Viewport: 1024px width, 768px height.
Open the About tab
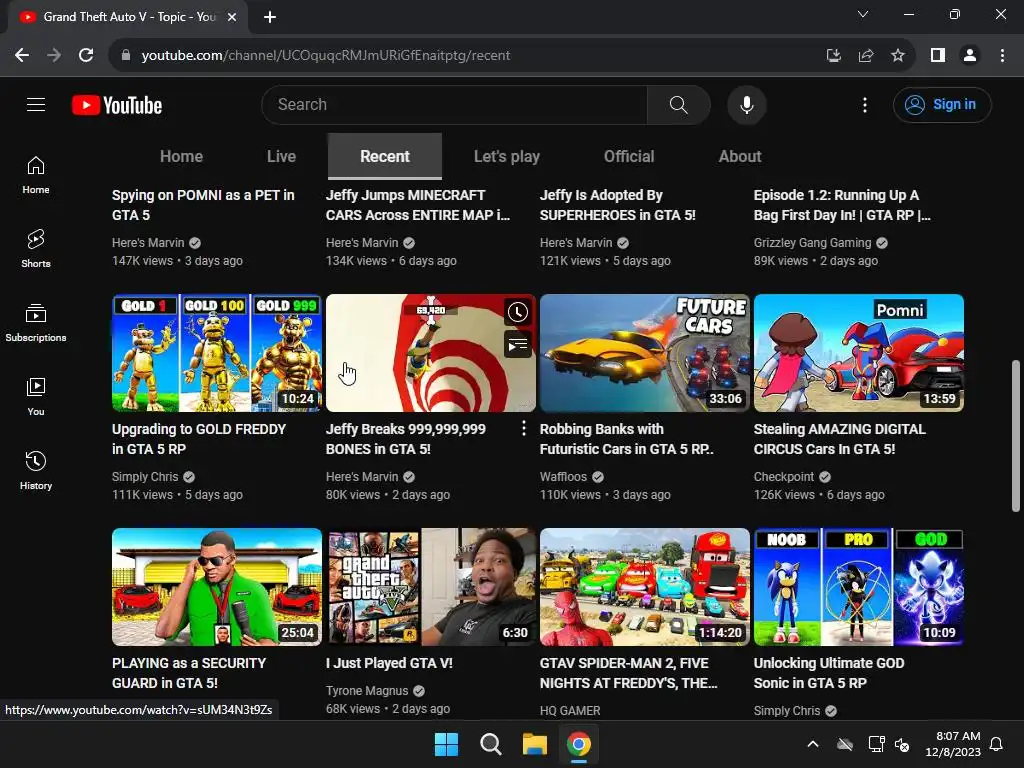(x=740, y=156)
